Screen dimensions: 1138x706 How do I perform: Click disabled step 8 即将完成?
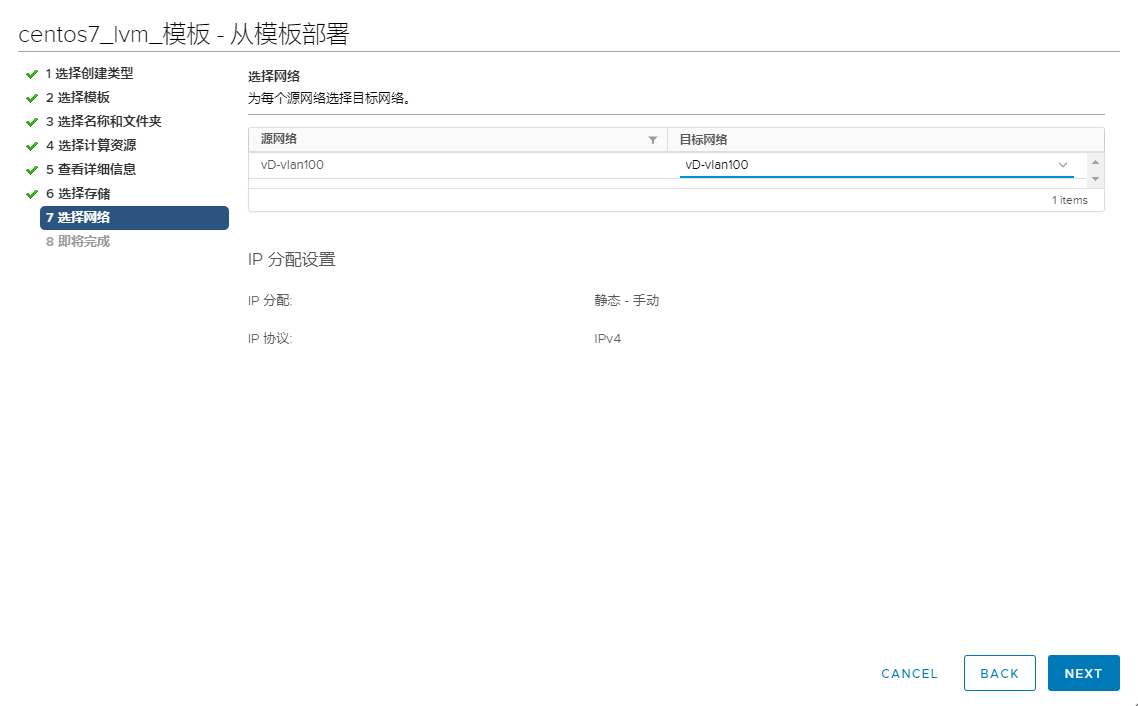(x=78, y=242)
